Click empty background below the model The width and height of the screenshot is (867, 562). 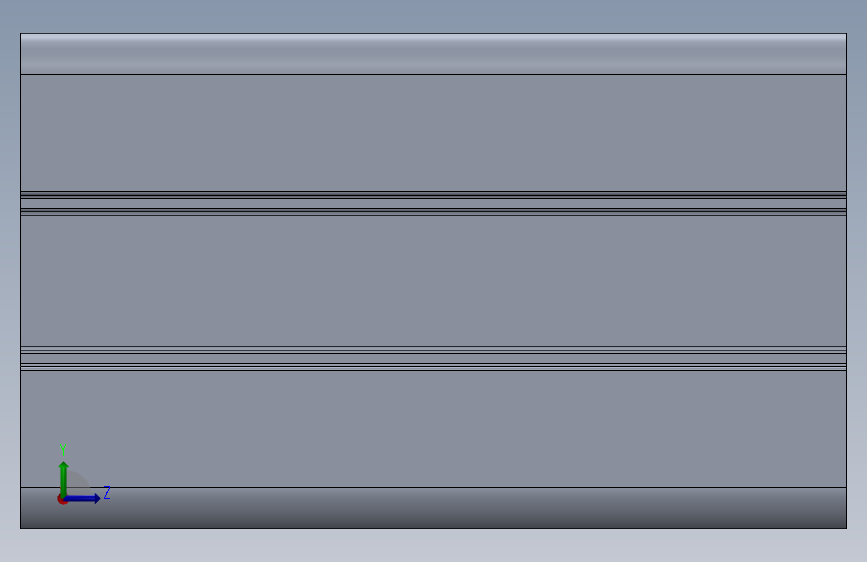[434, 546]
